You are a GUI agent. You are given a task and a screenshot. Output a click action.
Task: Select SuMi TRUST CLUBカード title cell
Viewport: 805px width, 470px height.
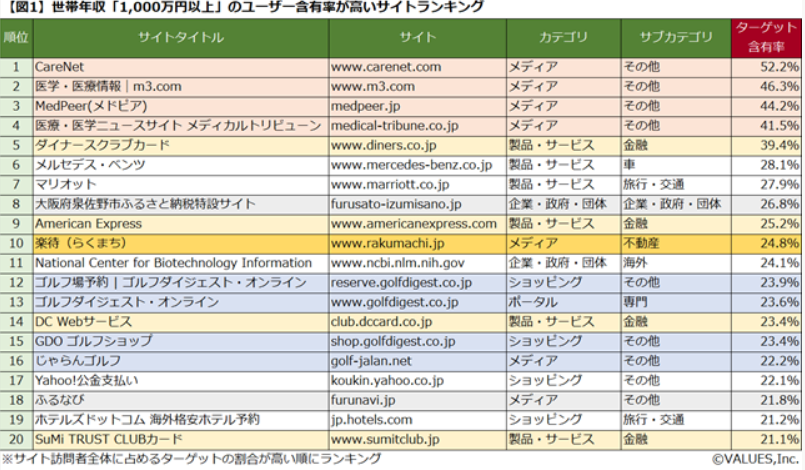coord(181,440)
